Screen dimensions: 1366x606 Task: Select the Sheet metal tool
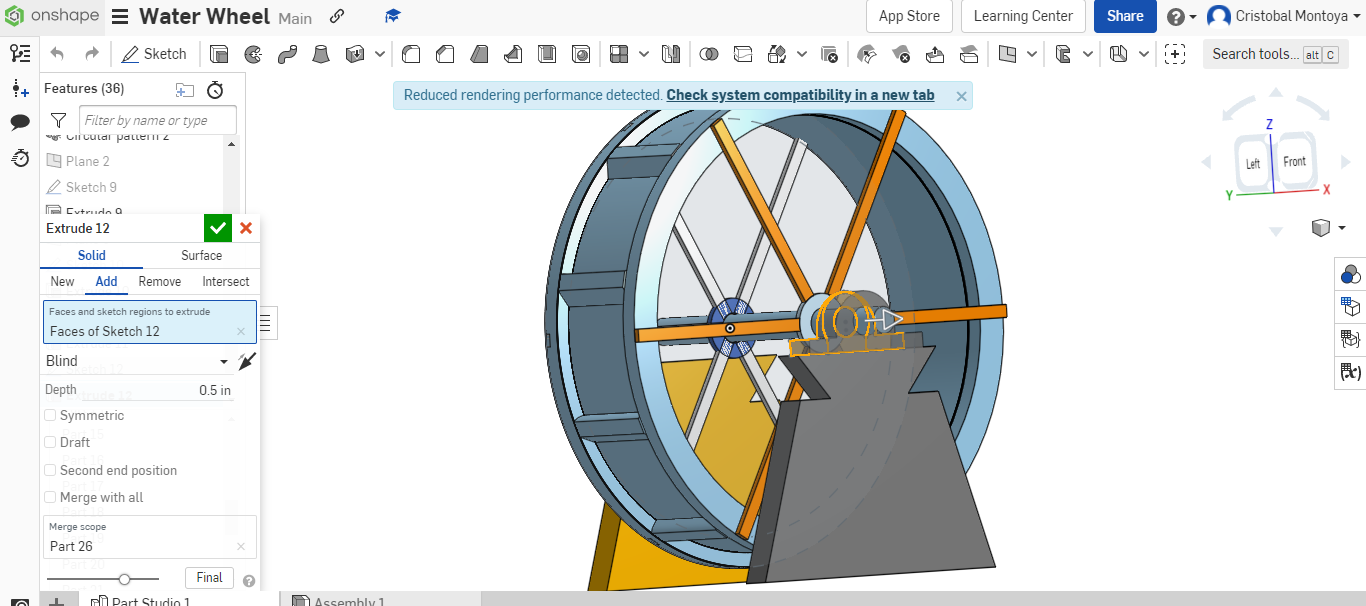tap(1119, 54)
